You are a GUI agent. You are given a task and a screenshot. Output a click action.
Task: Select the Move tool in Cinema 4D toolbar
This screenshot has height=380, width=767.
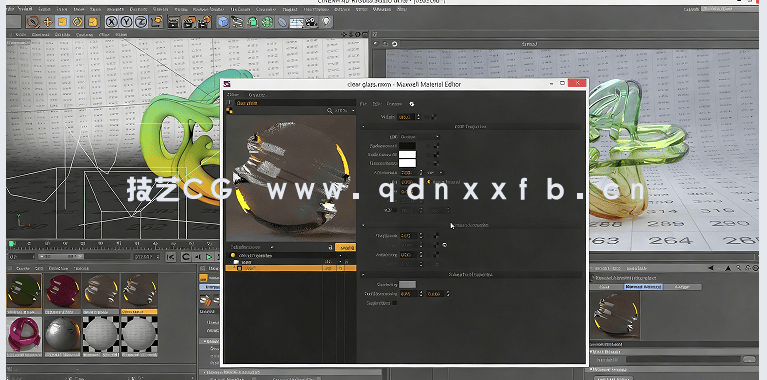coord(47,22)
